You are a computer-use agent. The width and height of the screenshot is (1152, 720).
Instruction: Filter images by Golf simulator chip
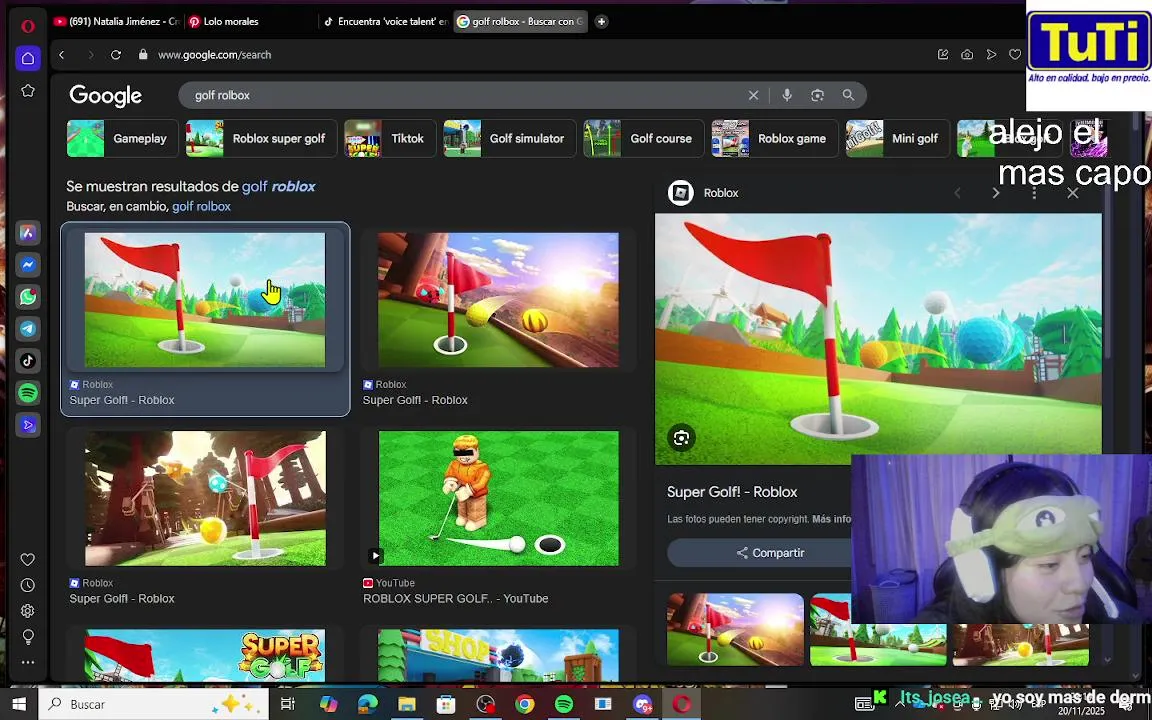click(x=509, y=138)
